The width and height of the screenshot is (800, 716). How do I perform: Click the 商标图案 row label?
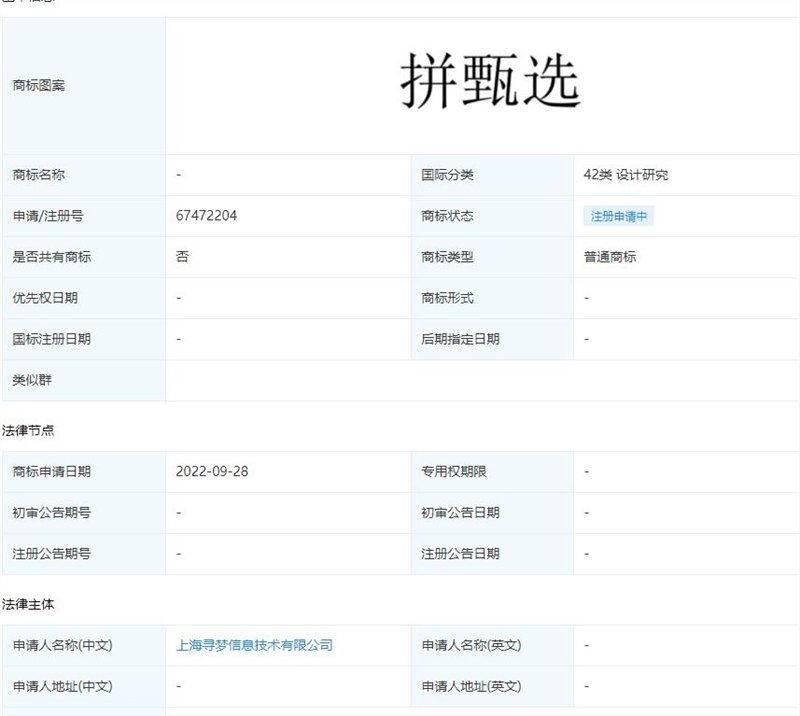click(x=39, y=85)
